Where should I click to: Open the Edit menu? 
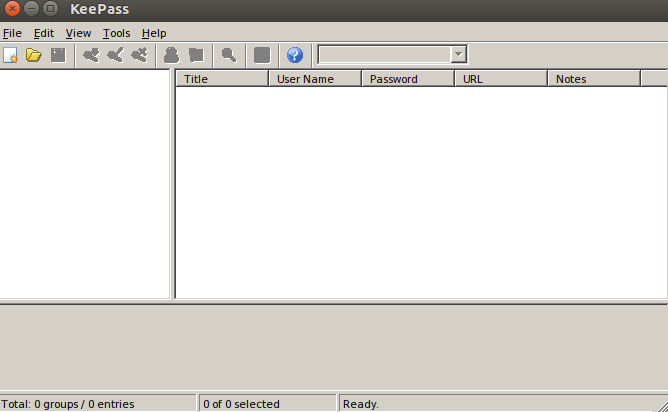coord(44,33)
